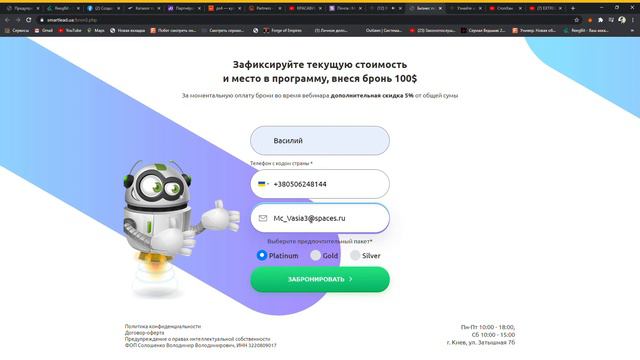This screenshot has height=360, width=640.
Task: Open the Договор-оферта link
Action: point(144,333)
